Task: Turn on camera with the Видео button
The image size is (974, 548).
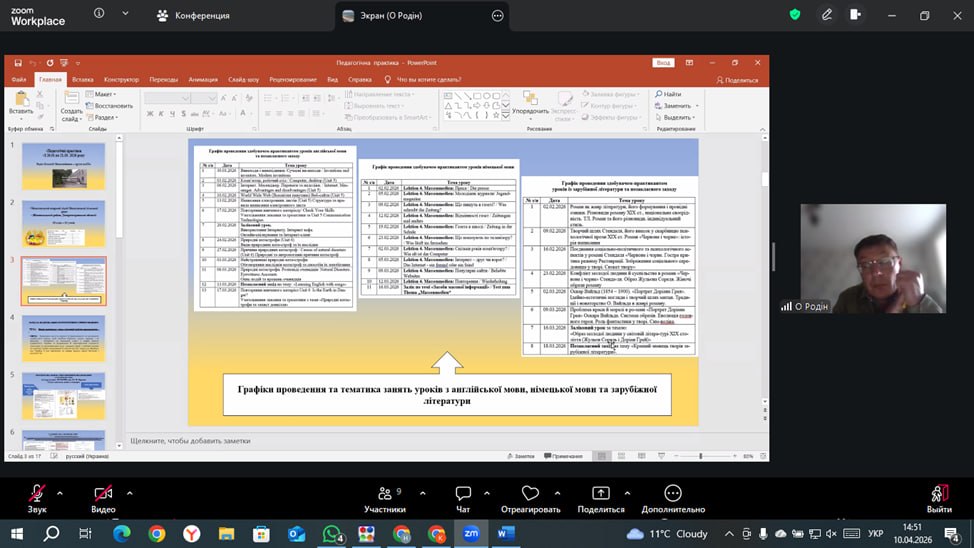Action: click(103, 494)
